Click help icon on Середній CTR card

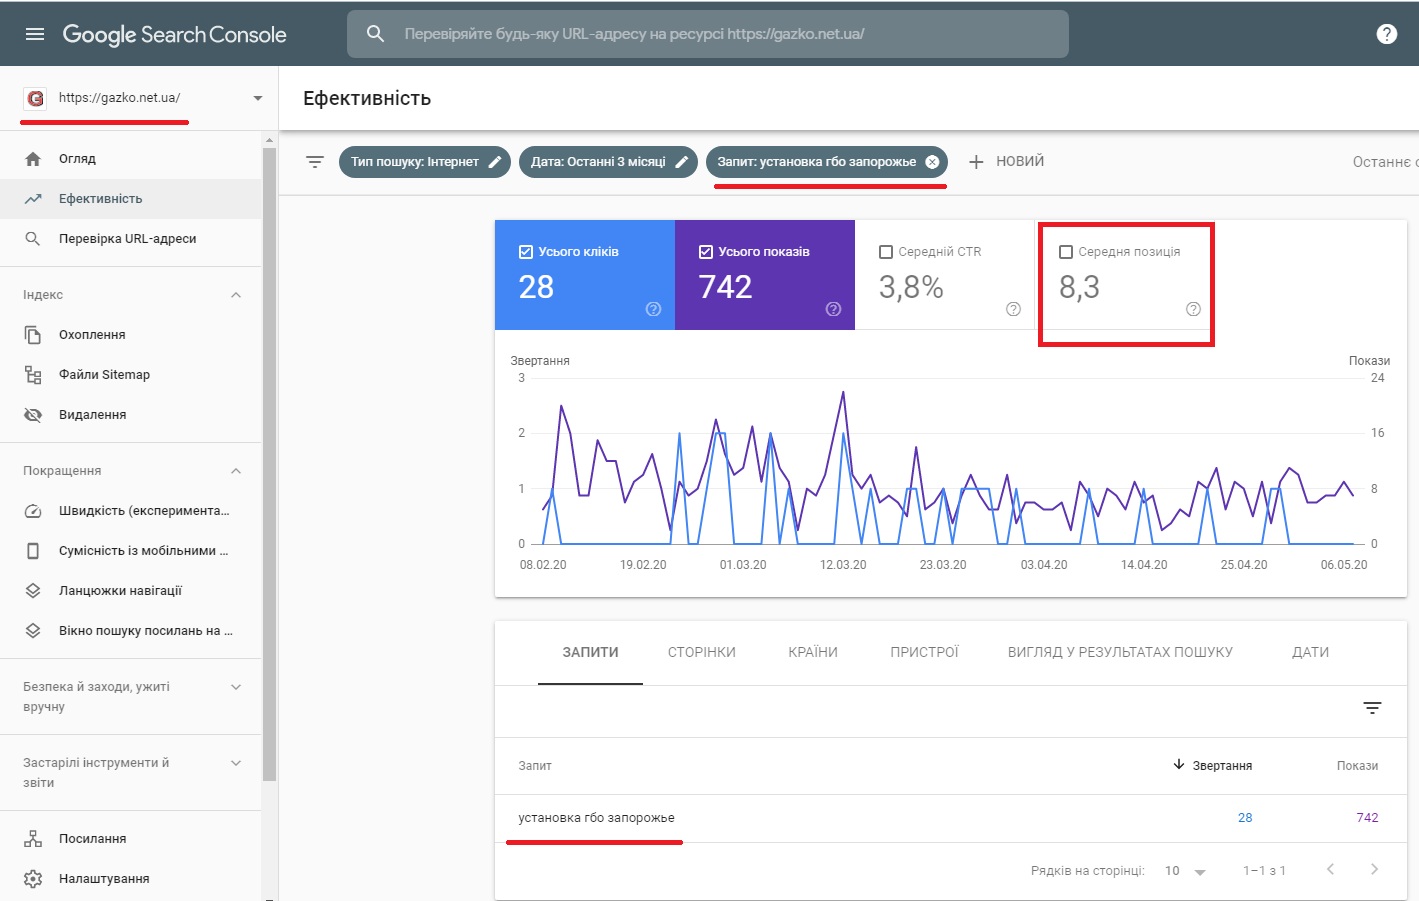(x=1013, y=309)
